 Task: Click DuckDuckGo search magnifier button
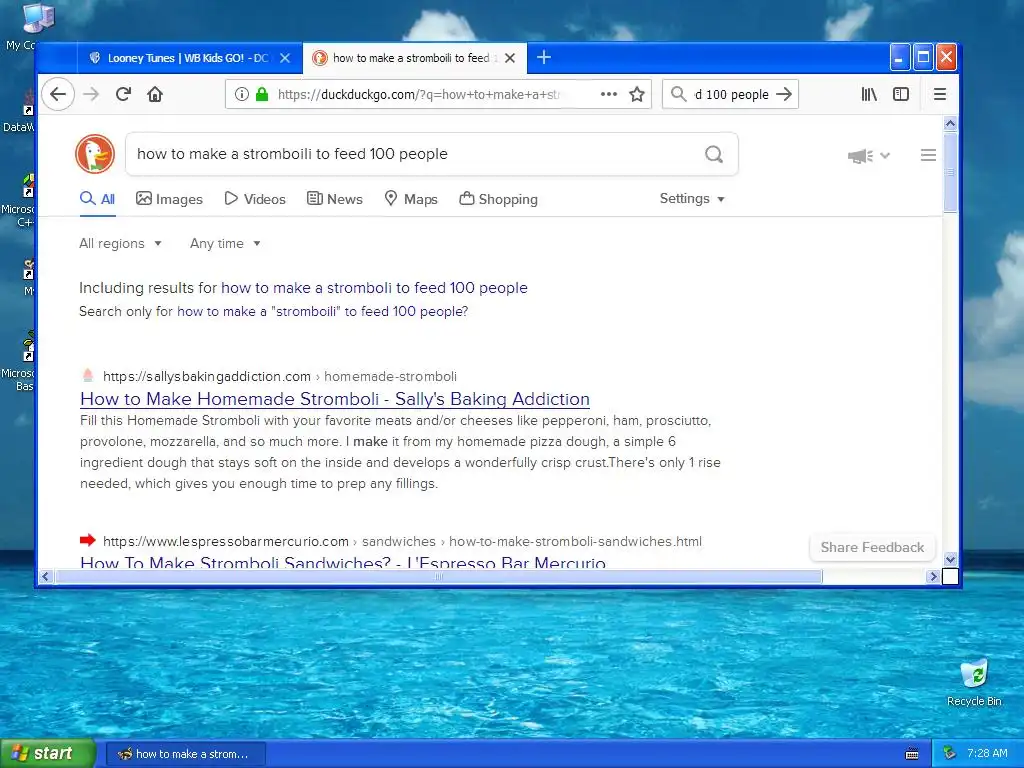pyautogui.click(x=714, y=154)
